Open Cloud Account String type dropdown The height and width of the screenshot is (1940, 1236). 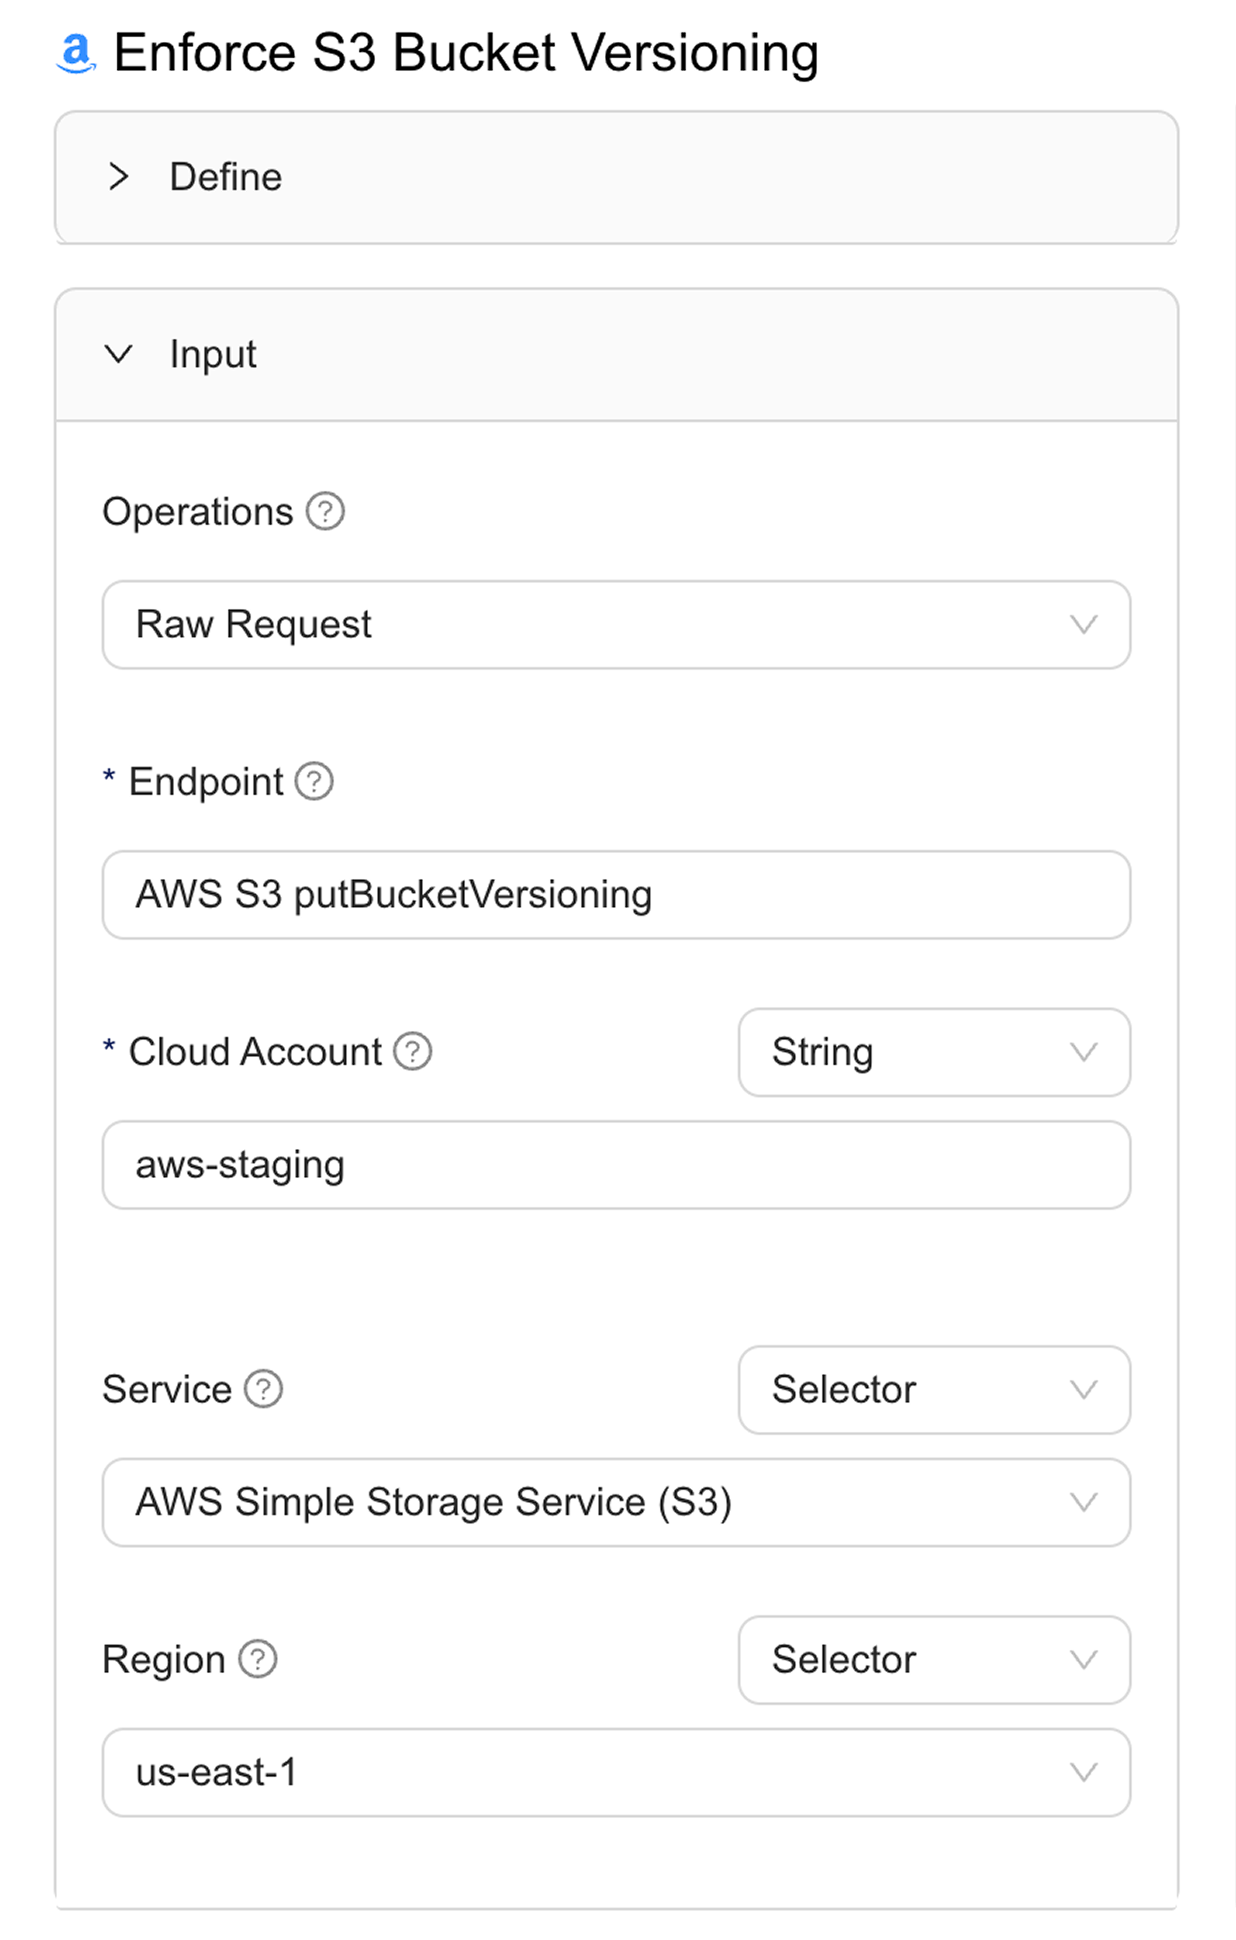[934, 1052]
